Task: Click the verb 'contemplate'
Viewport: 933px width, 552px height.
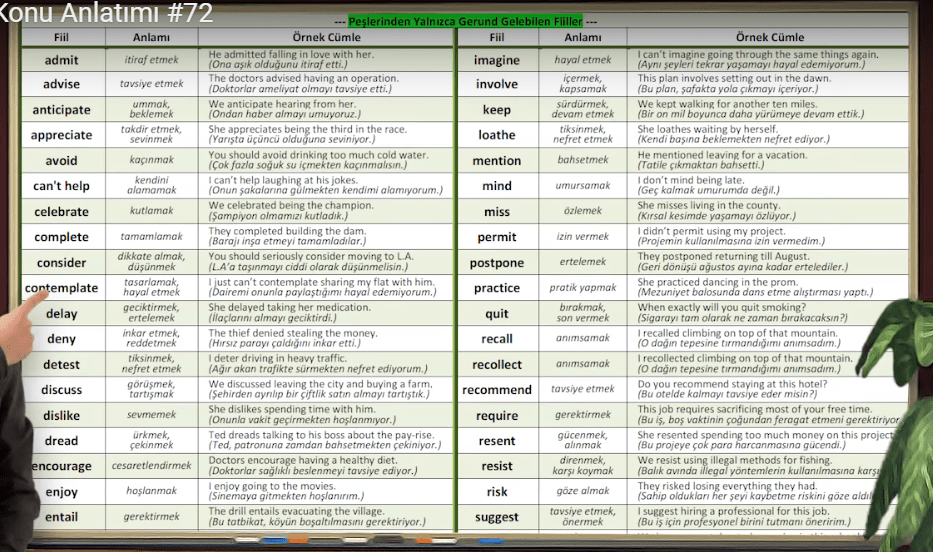Action: [61, 288]
